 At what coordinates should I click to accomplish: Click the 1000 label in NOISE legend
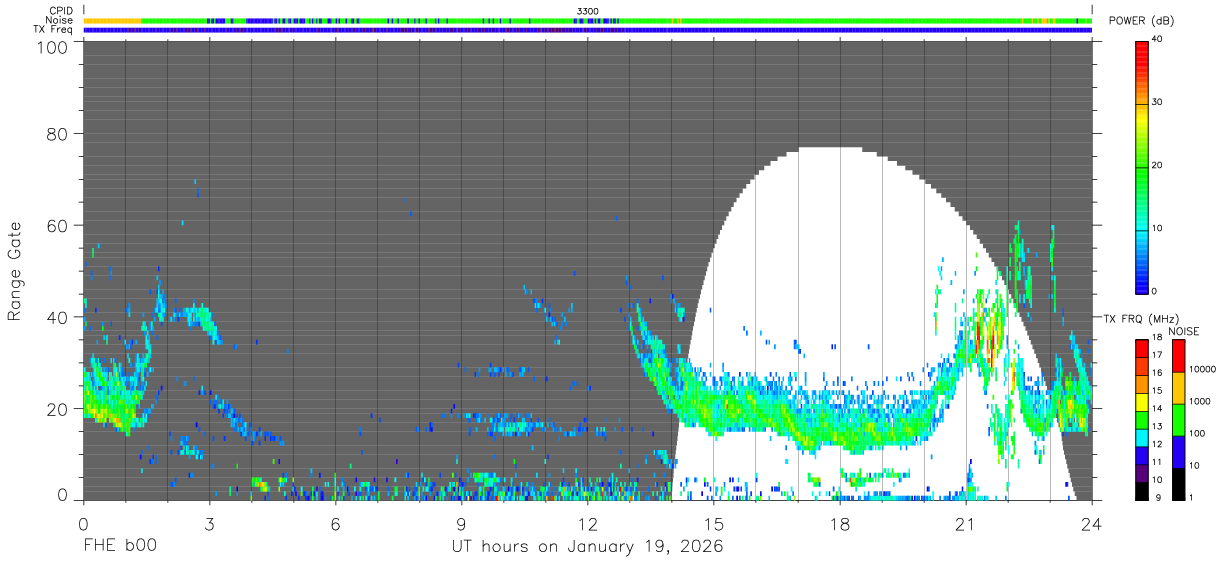[1200, 401]
